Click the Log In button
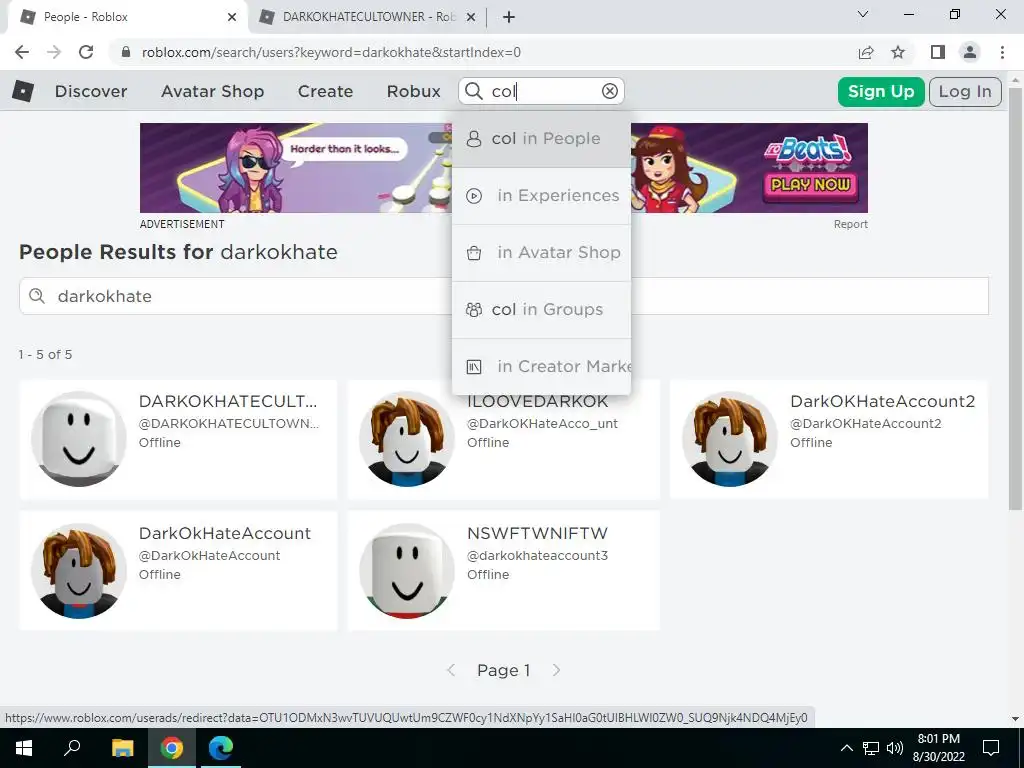Viewport: 1024px width, 768px height. click(965, 91)
